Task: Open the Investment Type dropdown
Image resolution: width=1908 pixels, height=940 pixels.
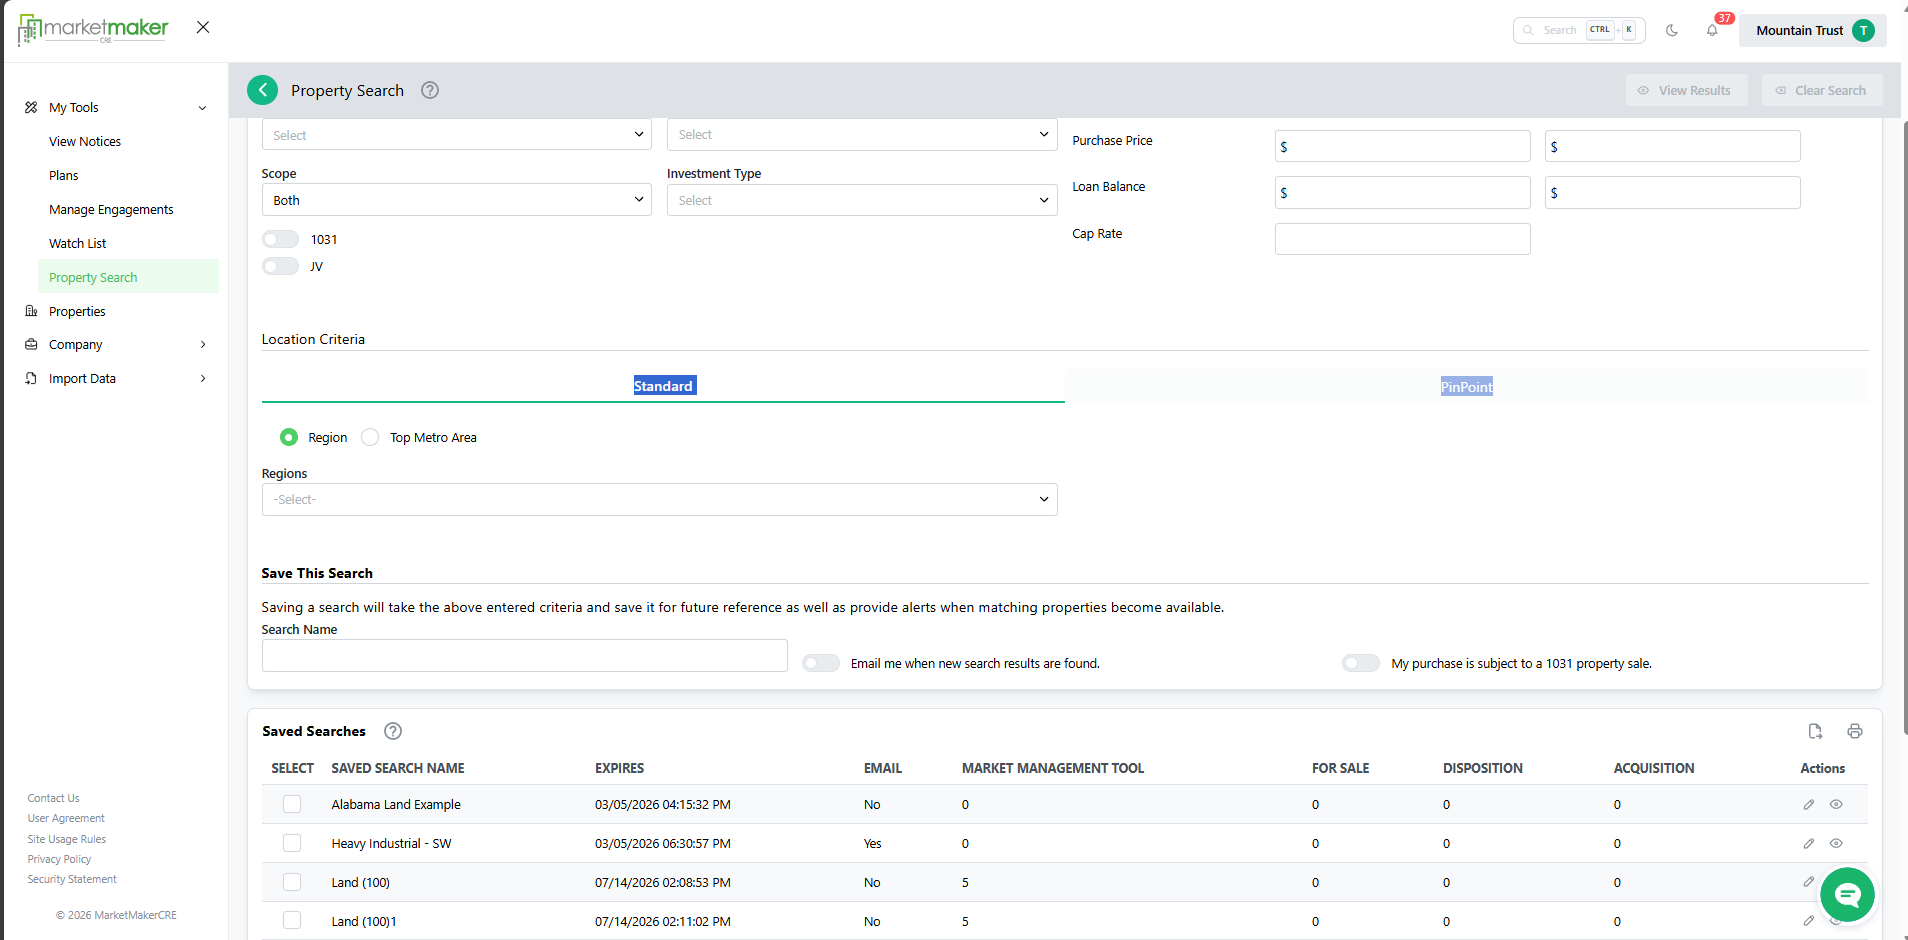Action: click(x=861, y=200)
